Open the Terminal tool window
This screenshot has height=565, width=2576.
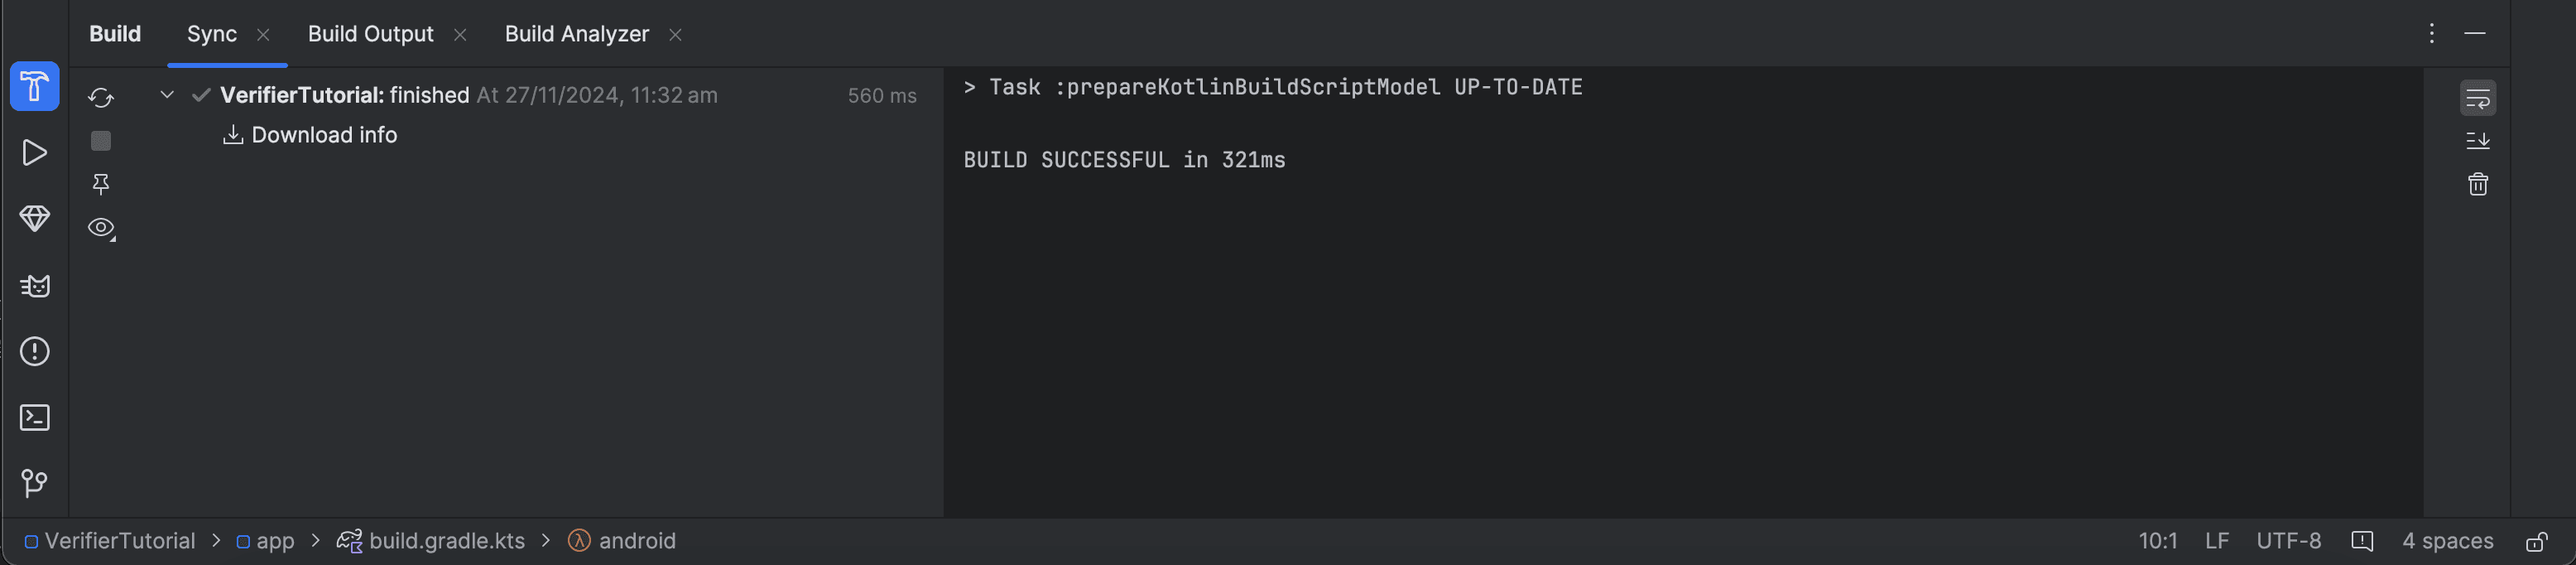(34, 418)
